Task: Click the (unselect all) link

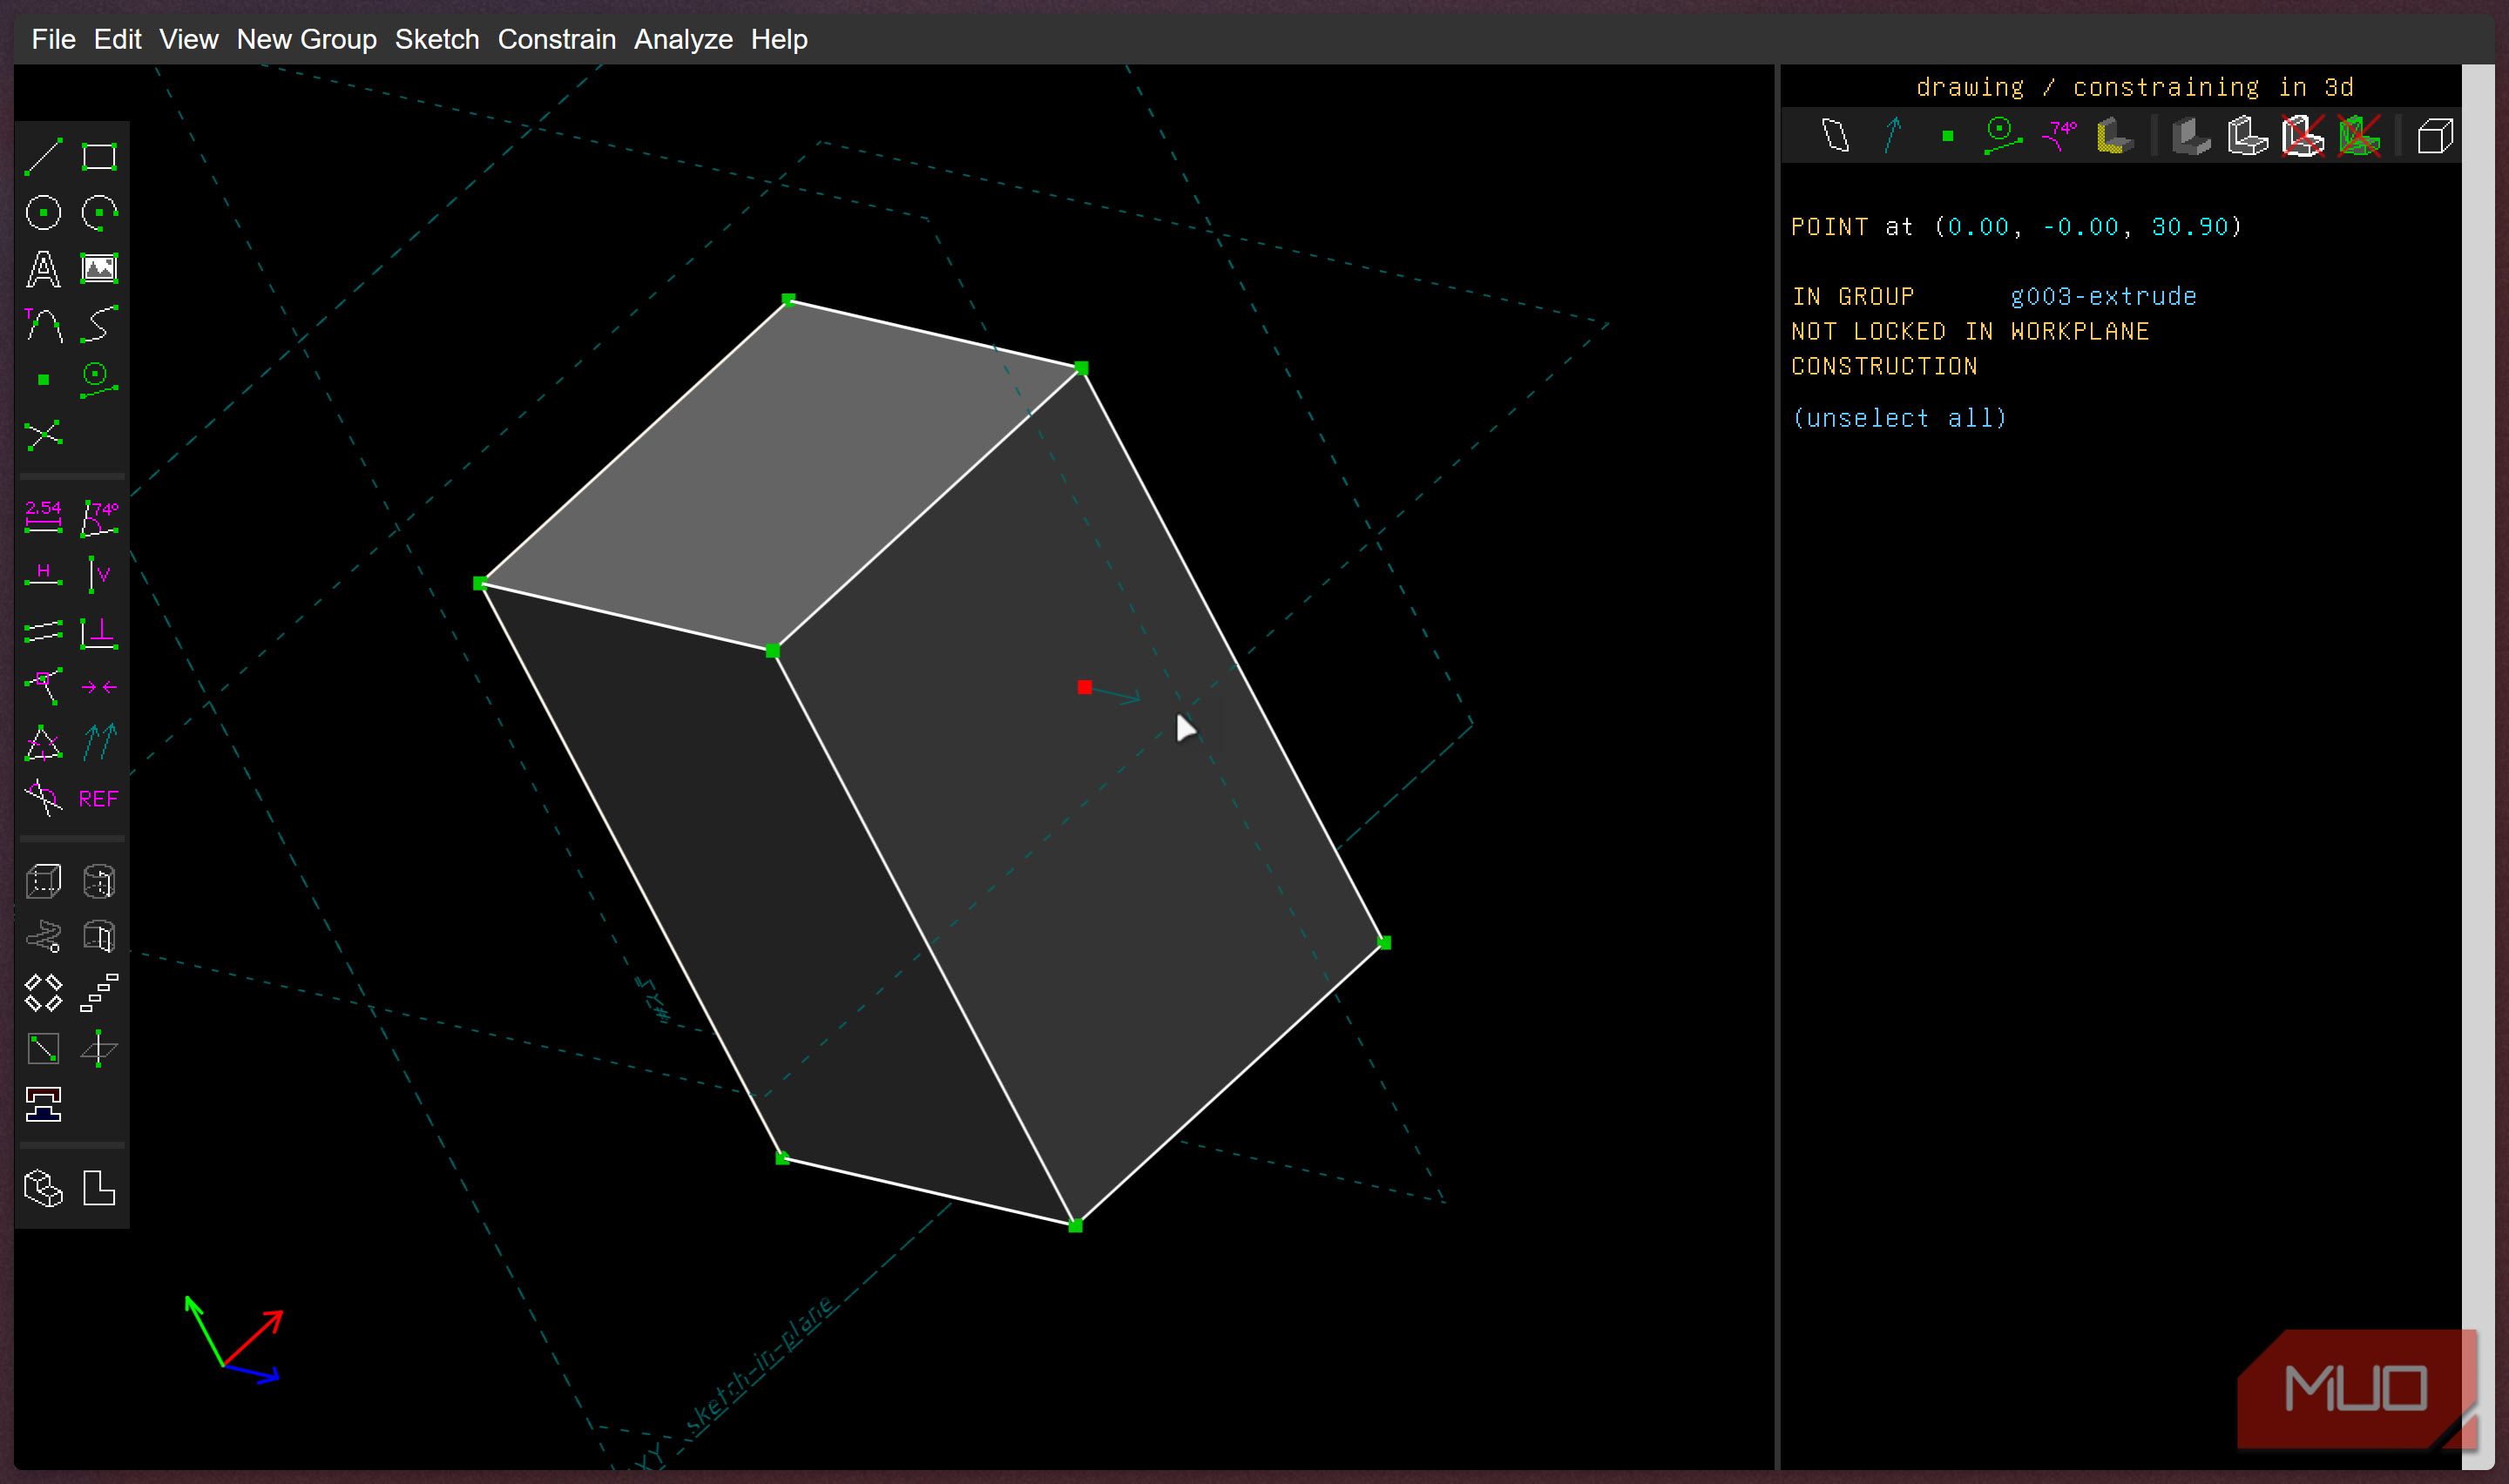Action: [x=1899, y=418]
